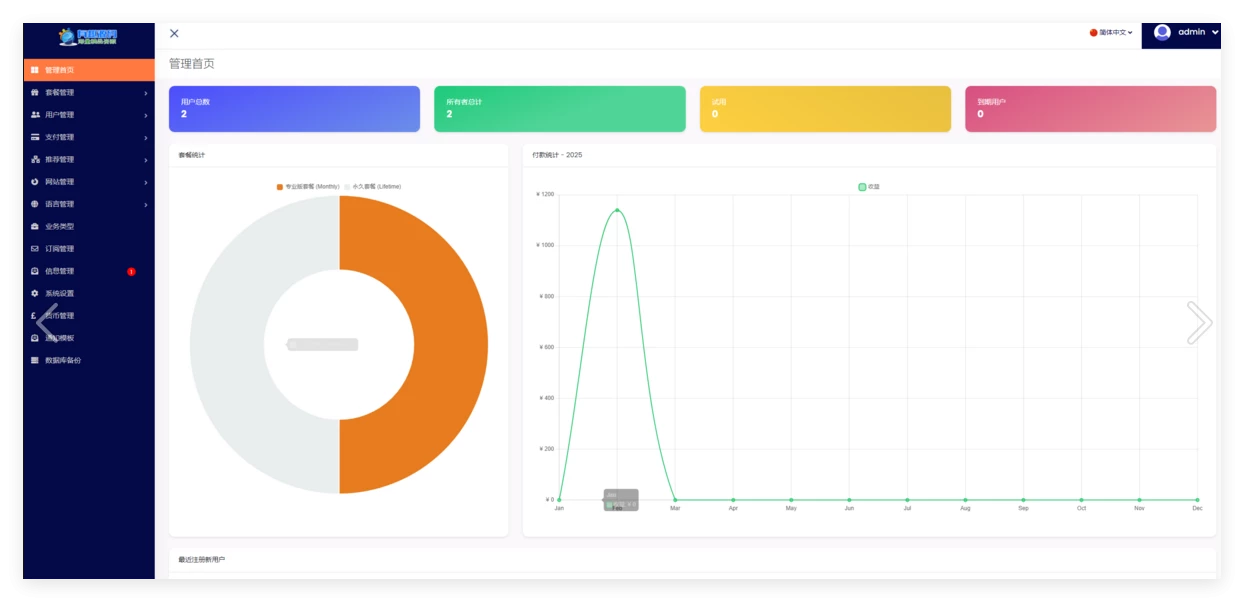Click the orange segment of the donut chart
Image resolution: width=1244 pixels, height=602 pixels.
(x=450, y=344)
